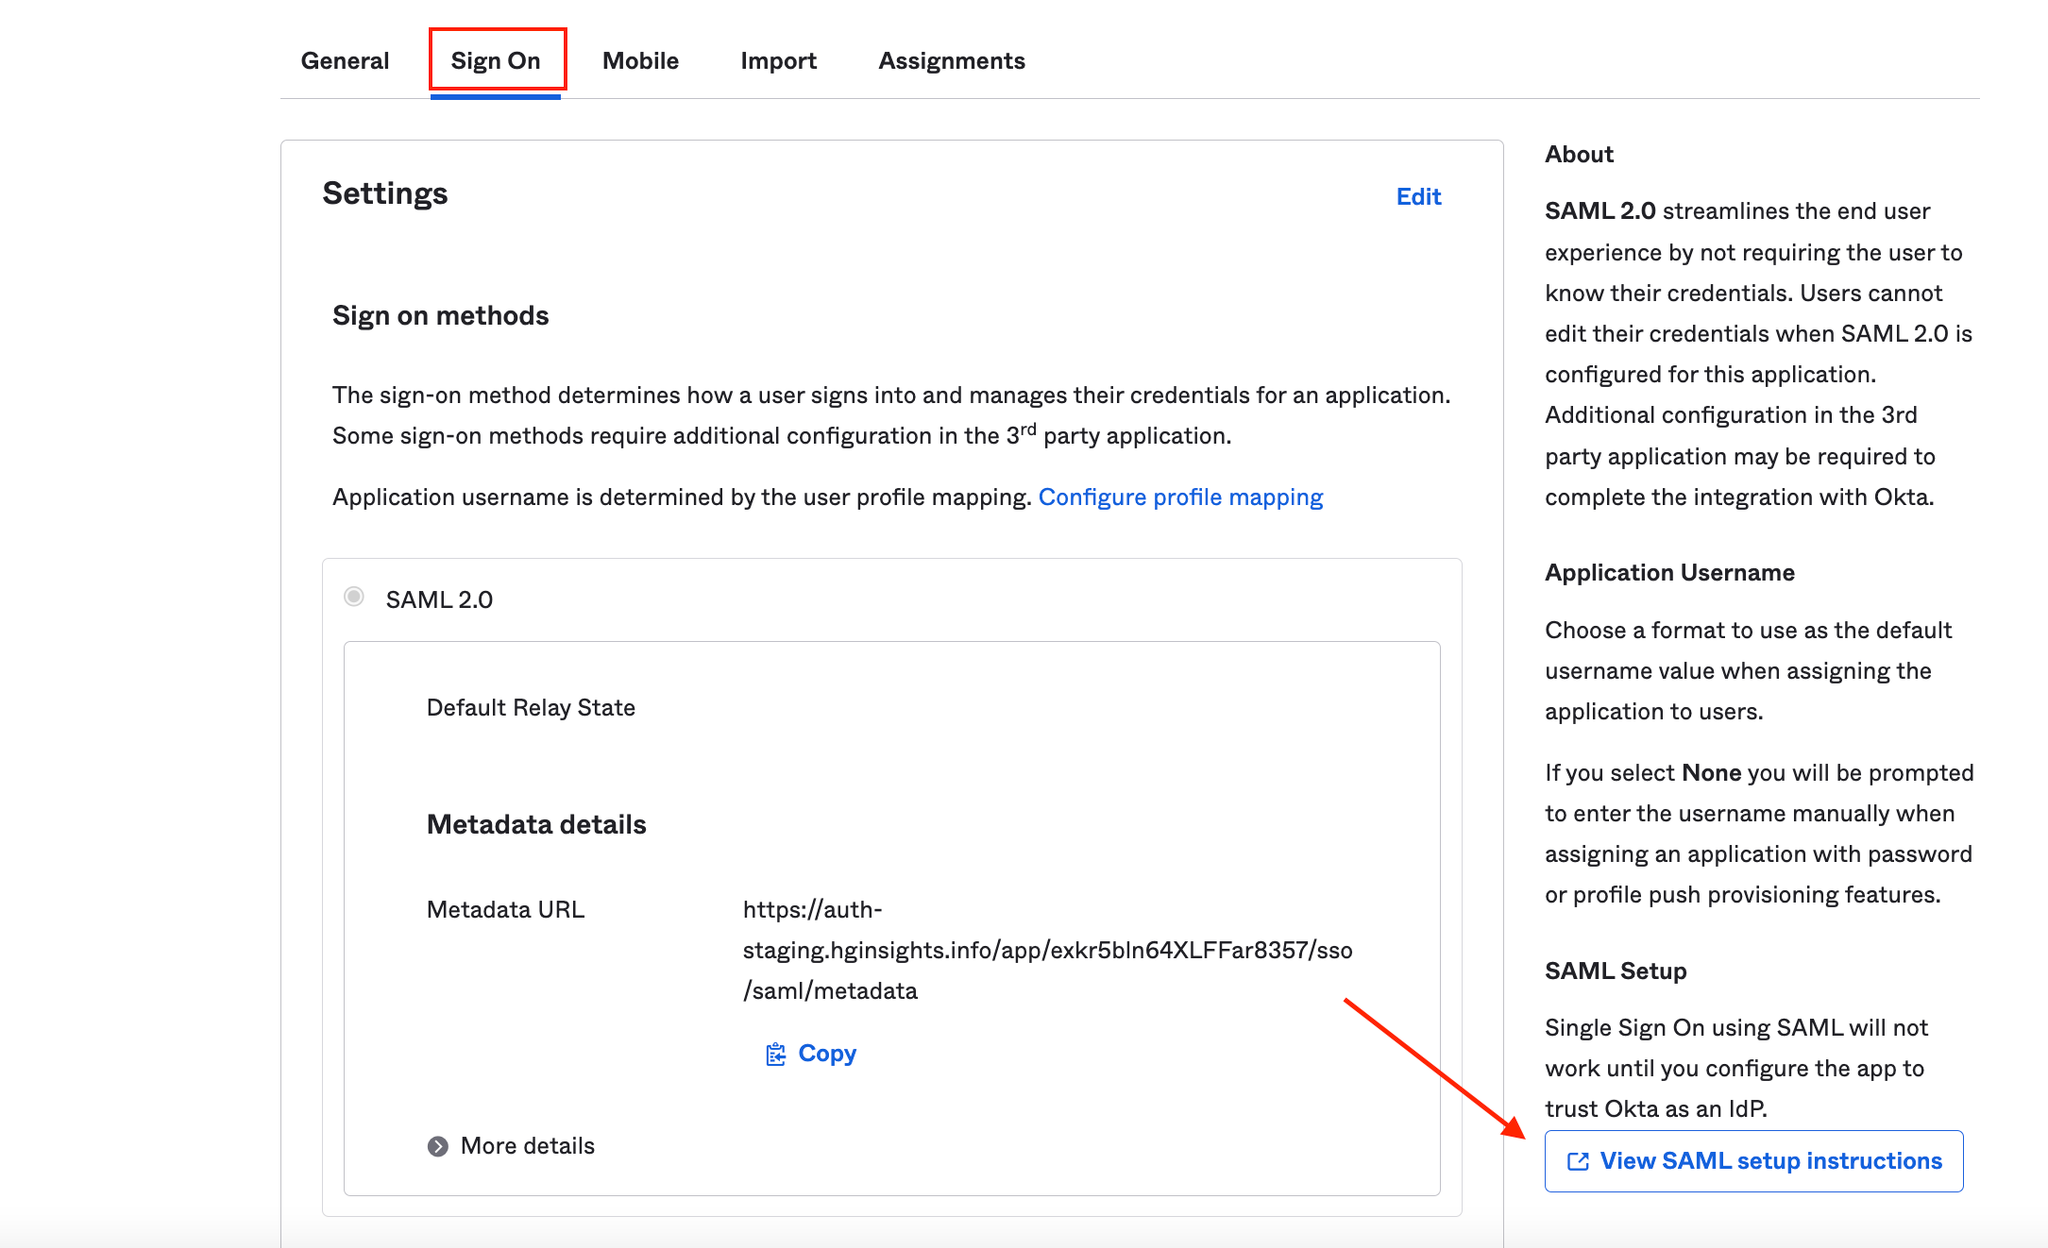Click the Metadata URL value text
The height and width of the screenshot is (1248, 2048).
[x=1046, y=950]
